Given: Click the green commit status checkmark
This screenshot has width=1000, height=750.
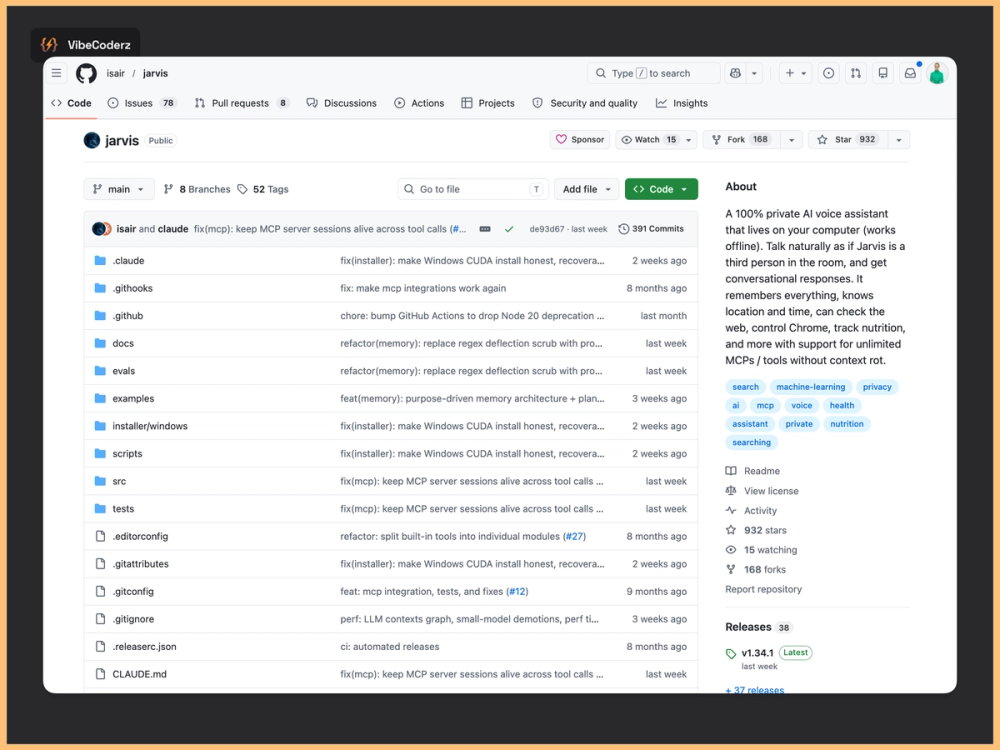Looking at the screenshot, I should click(509, 229).
